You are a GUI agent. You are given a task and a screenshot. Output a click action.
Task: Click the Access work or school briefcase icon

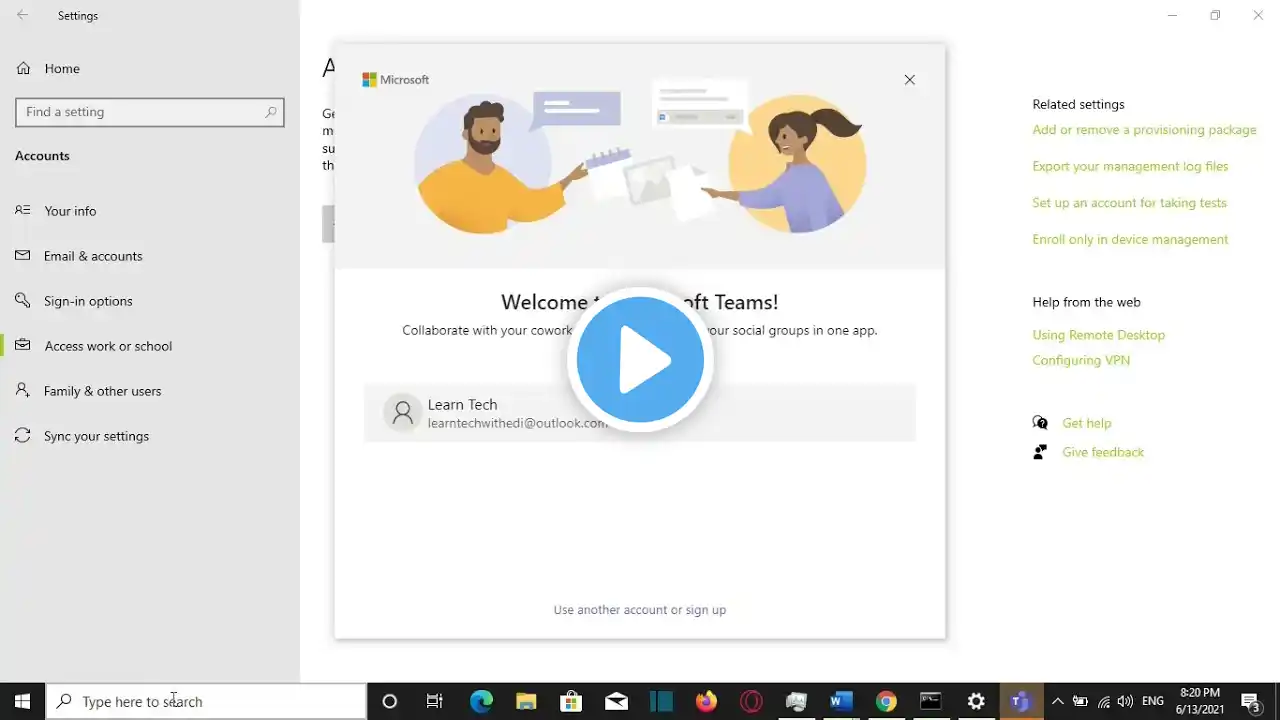coord(23,345)
